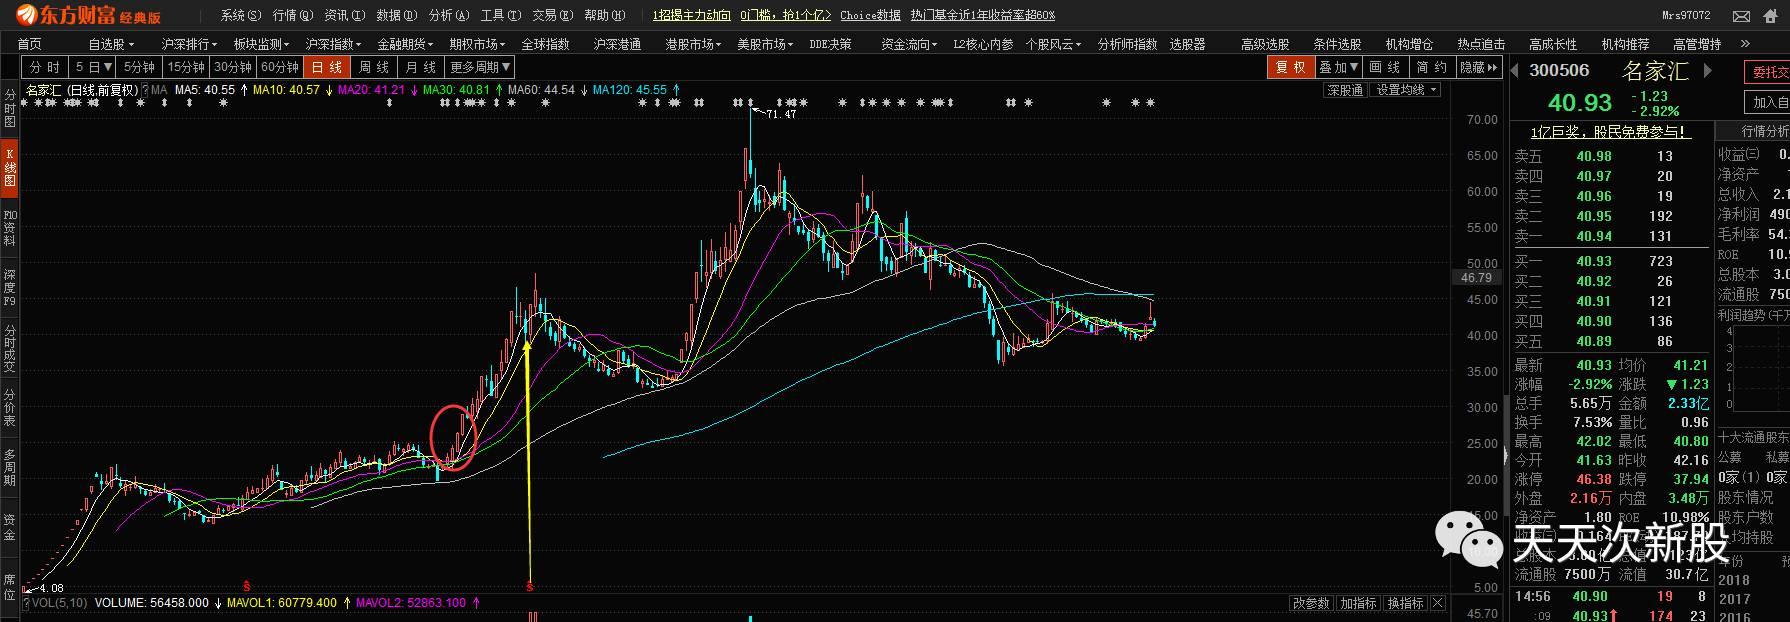1790x622 pixels.
Task: Open link 热门基金近1年收益率超60%
Action: [x=982, y=16]
